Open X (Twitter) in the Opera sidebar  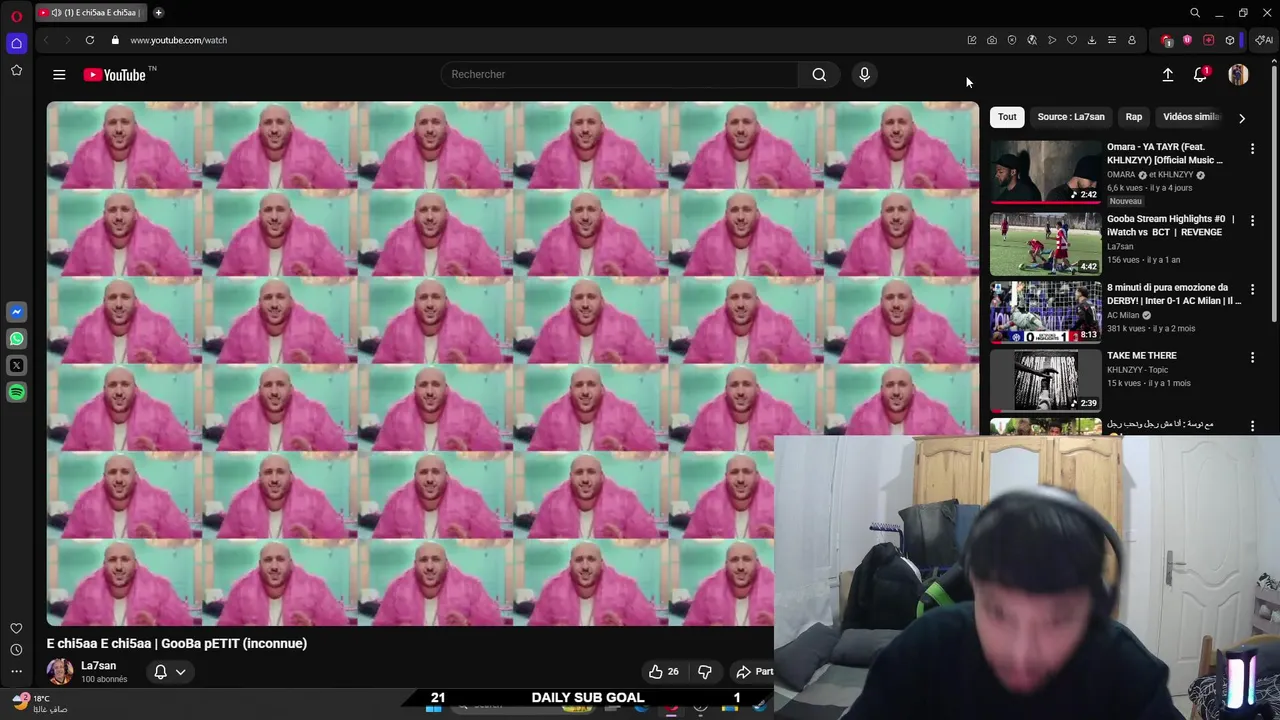click(16, 366)
